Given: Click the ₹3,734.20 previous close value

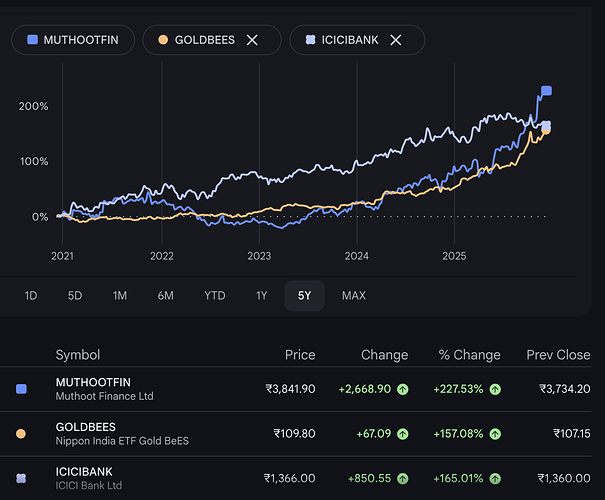Looking at the screenshot, I should tap(564, 389).
